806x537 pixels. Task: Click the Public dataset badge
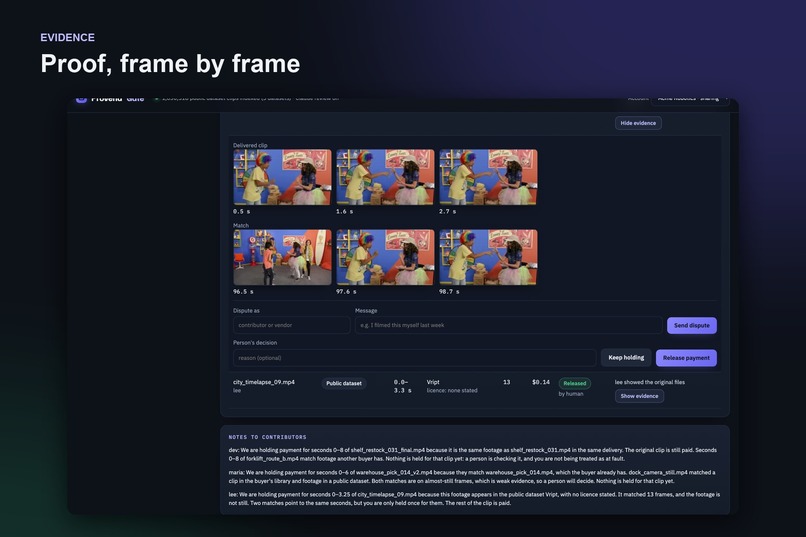click(x=344, y=383)
